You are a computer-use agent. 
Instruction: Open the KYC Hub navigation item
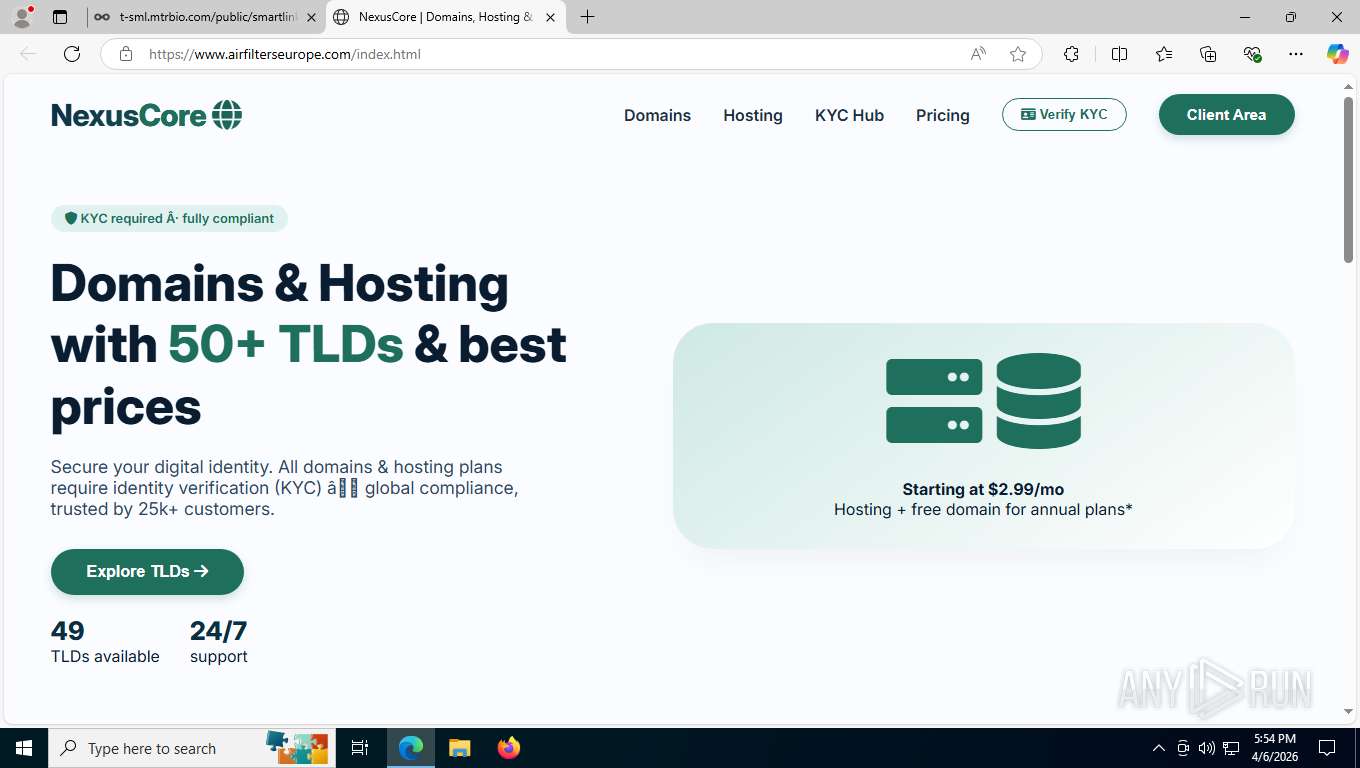pos(849,115)
